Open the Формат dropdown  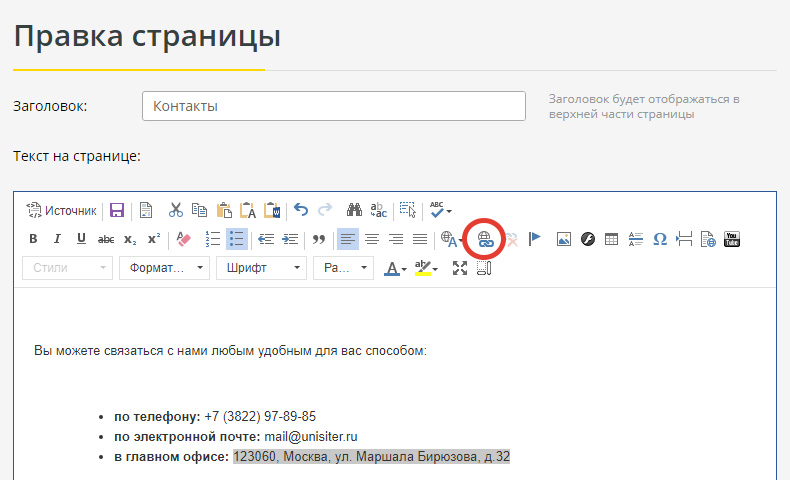tap(163, 268)
